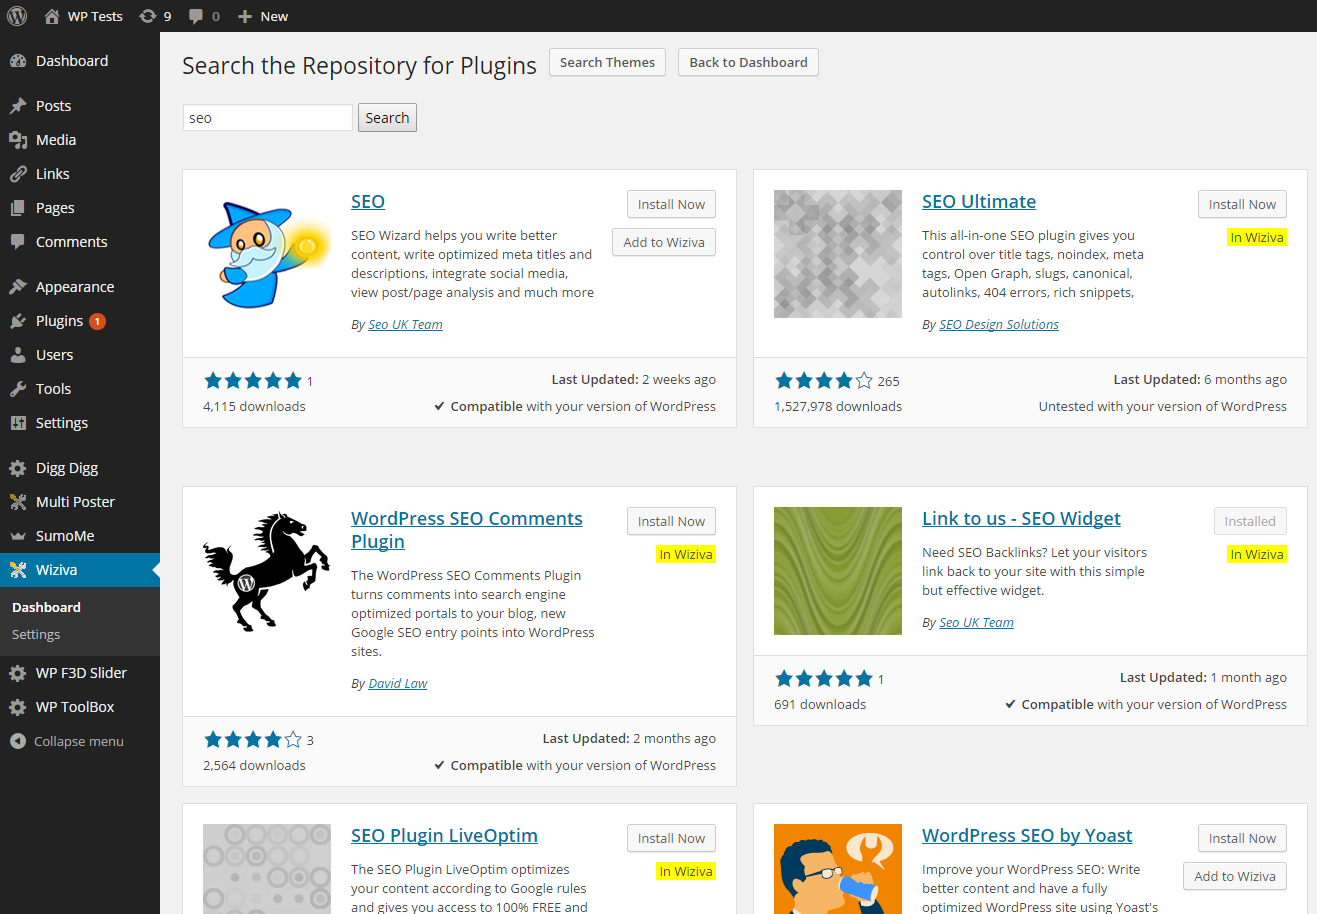Screen dimensions: 1317x914
Task: Click the Settings sliders icon in sidebar
Action: click(18, 423)
